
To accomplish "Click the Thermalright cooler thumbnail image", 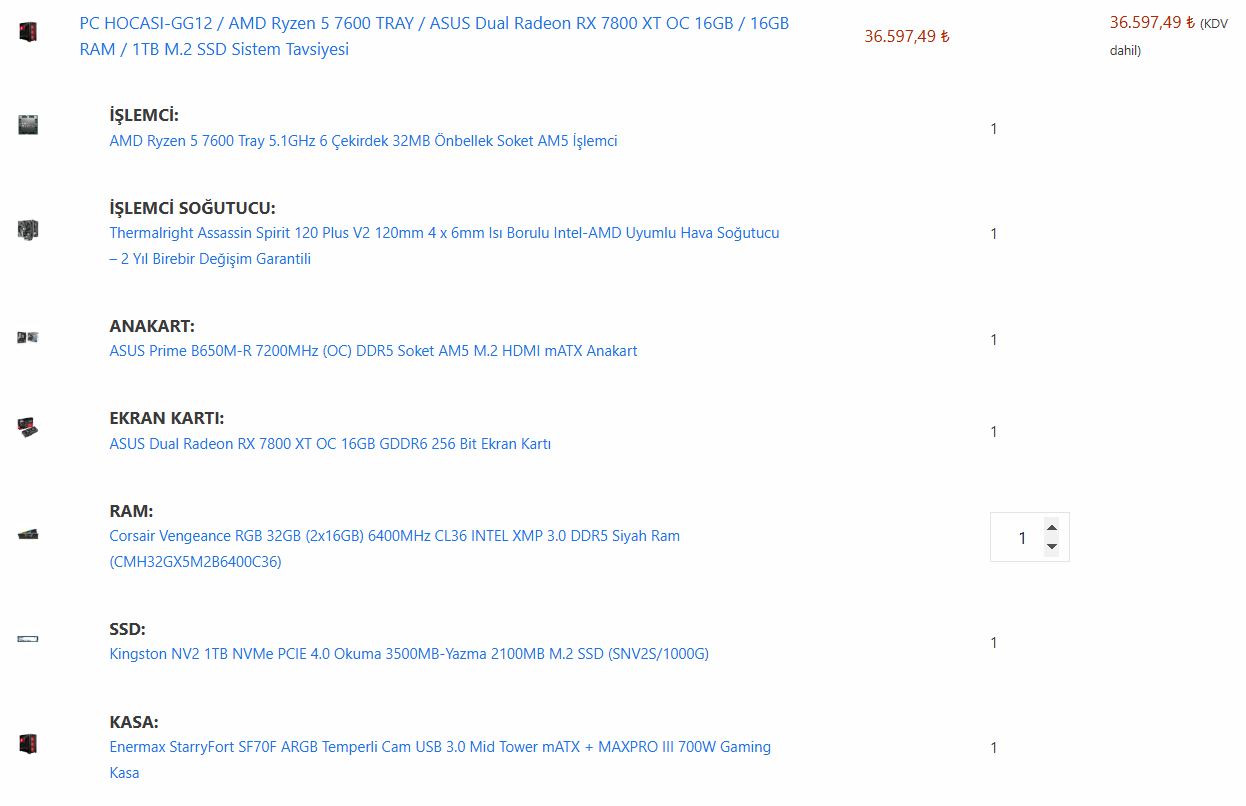I will (x=28, y=230).
